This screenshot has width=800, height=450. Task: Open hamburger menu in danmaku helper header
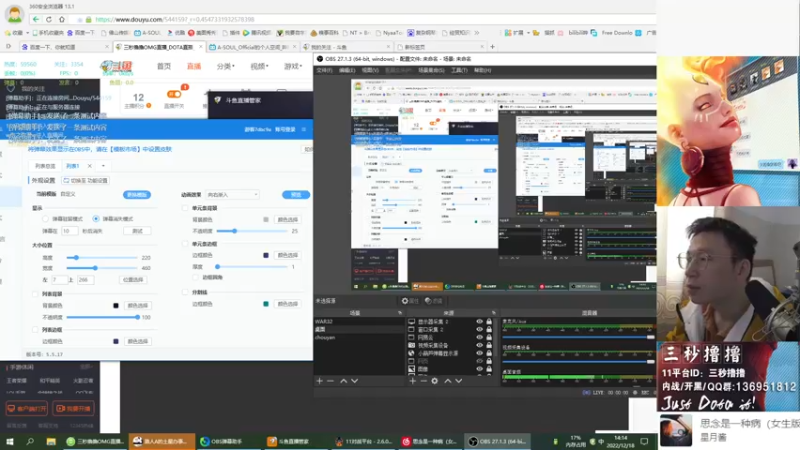coord(304,130)
